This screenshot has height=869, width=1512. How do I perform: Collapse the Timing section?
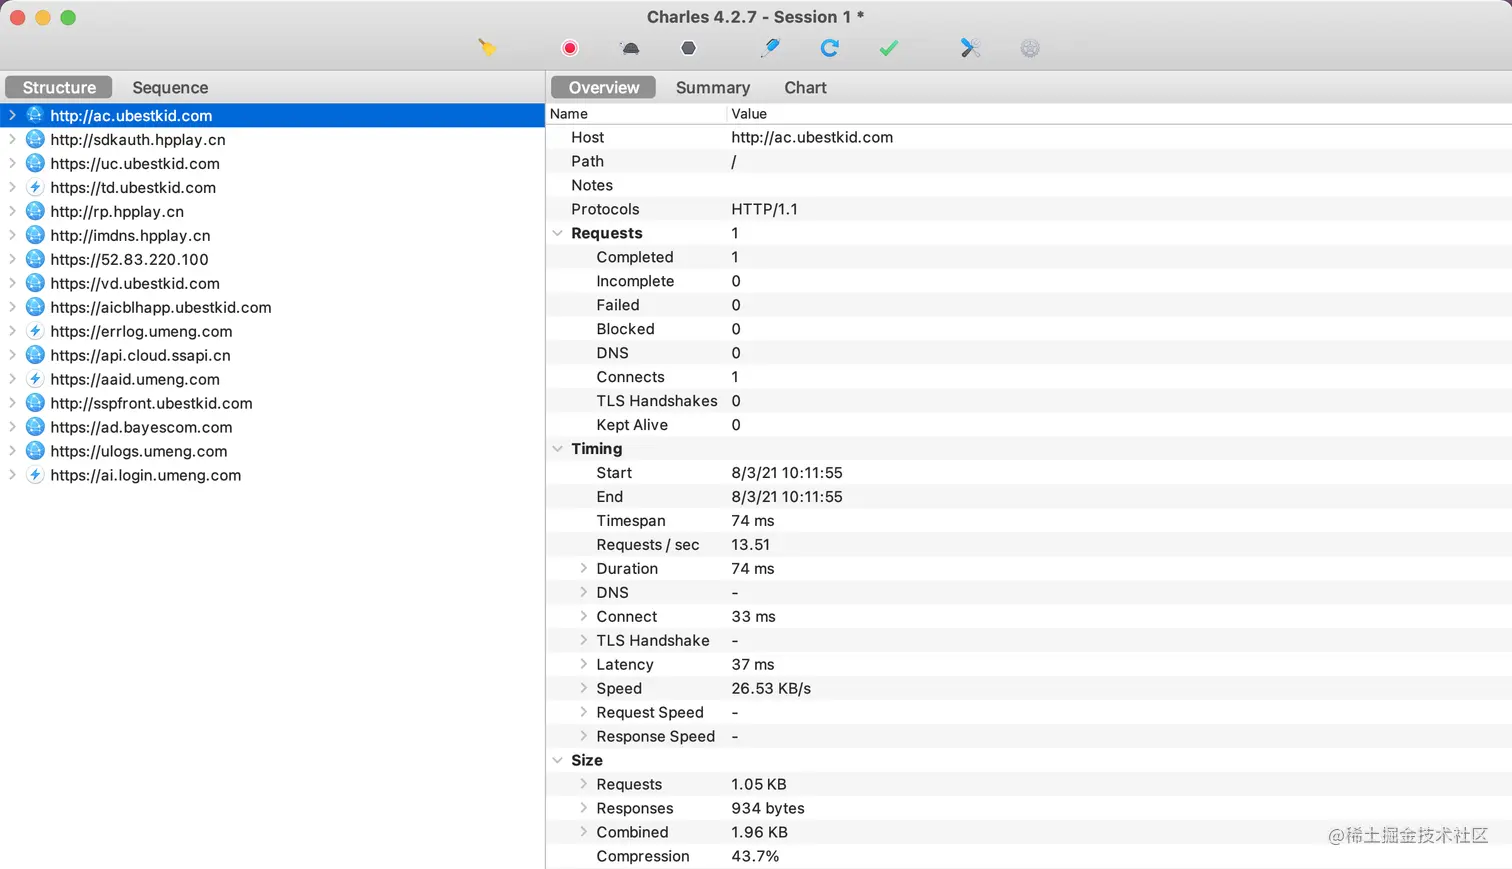point(558,449)
